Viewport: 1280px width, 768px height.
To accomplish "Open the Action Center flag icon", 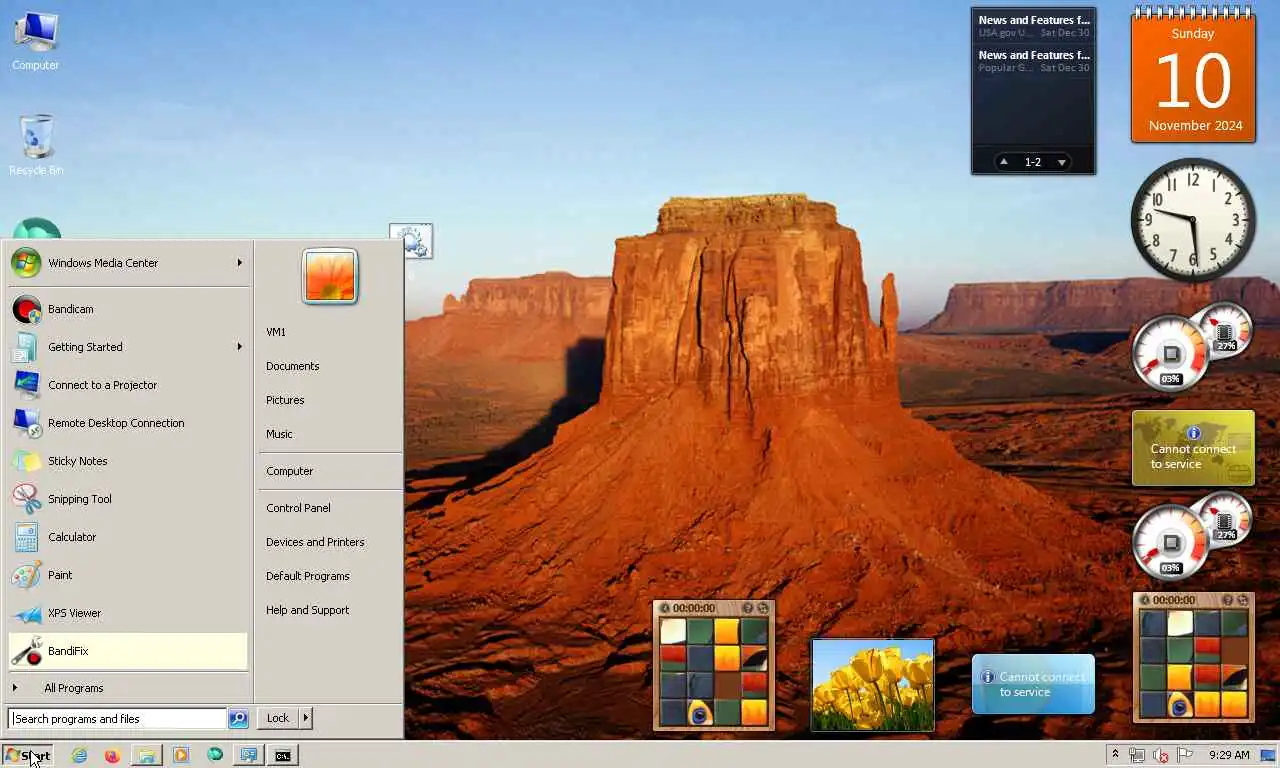I will tap(1185, 755).
